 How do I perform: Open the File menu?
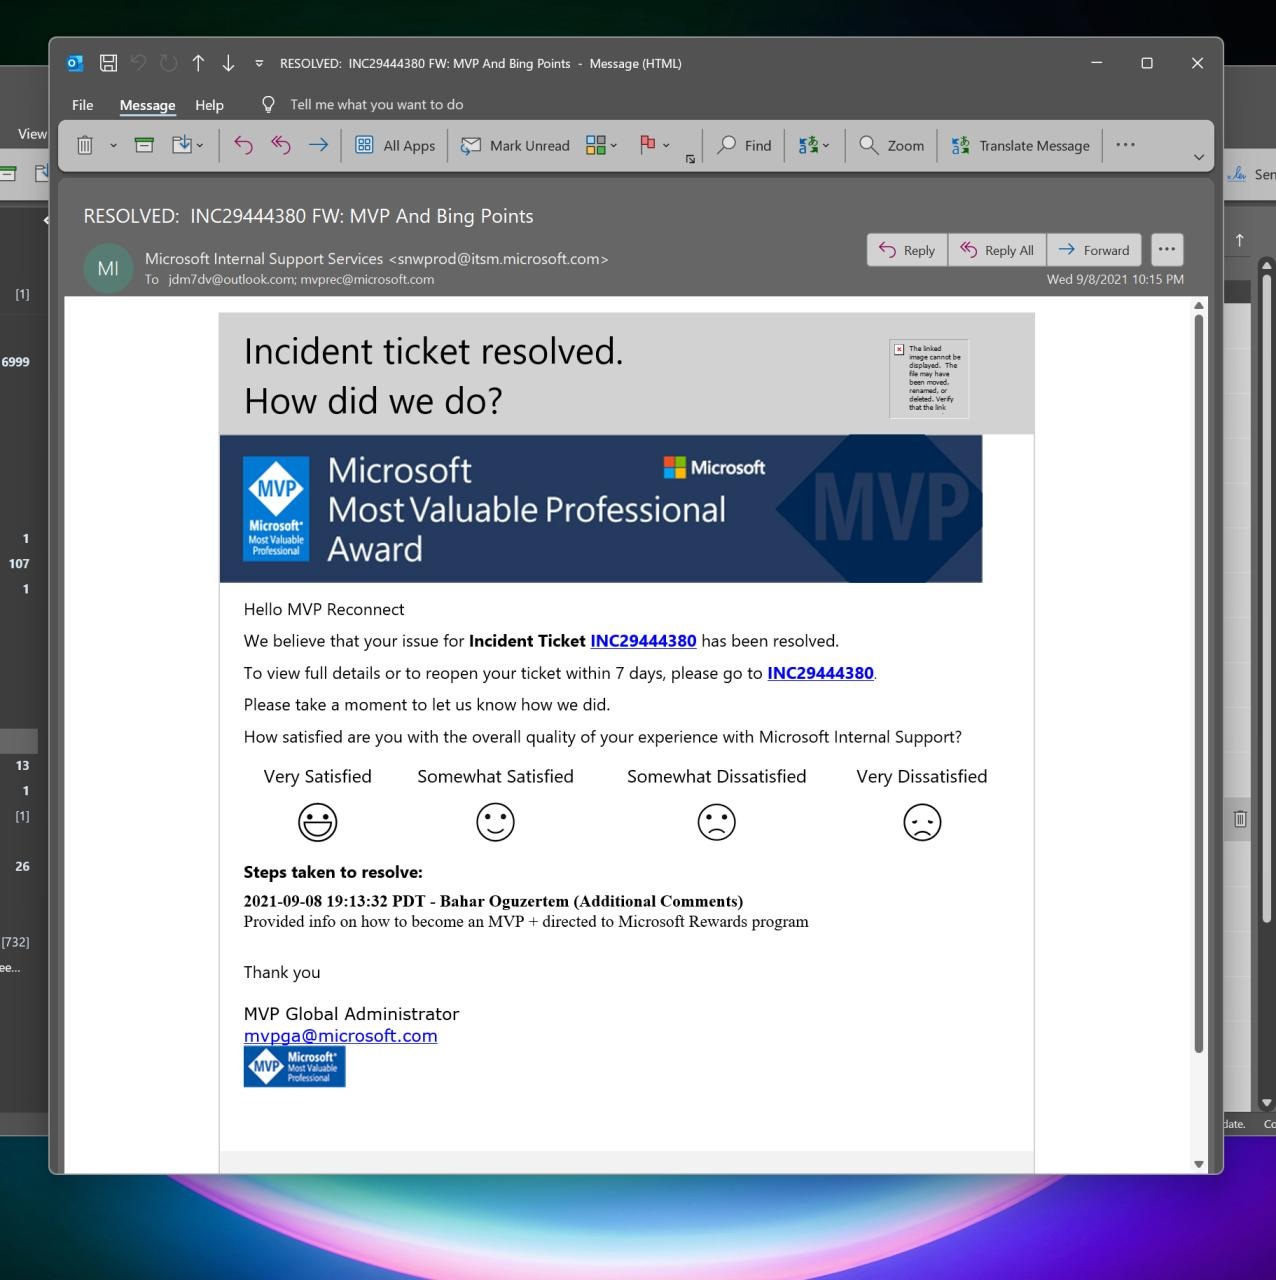pyautogui.click(x=83, y=104)
